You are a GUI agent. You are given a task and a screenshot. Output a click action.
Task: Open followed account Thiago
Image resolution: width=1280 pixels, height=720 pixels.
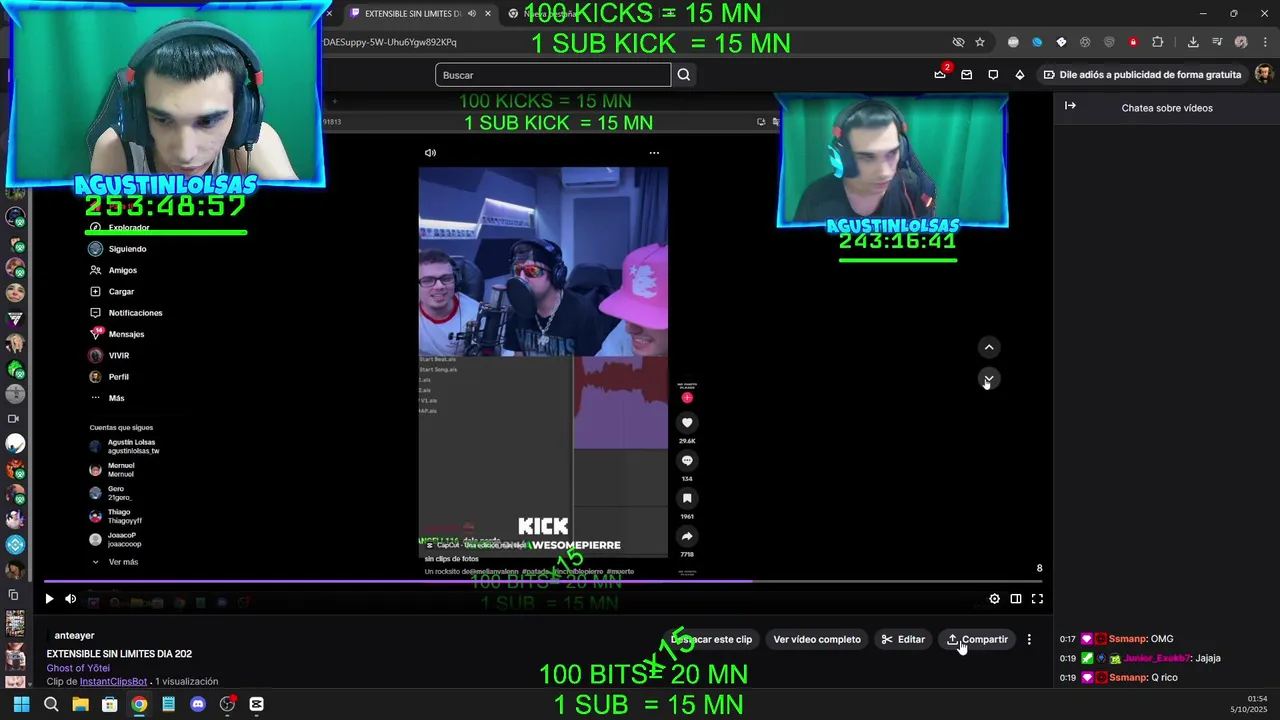[116, 516]
